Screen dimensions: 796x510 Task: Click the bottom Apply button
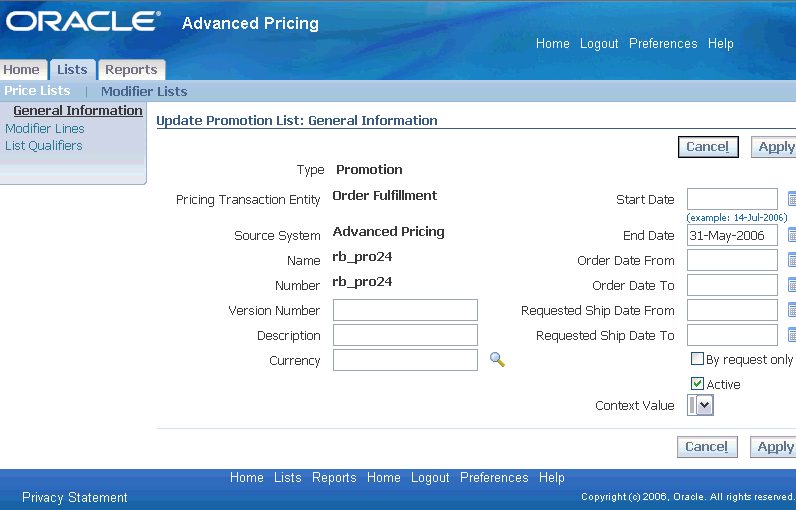(773, 447)
